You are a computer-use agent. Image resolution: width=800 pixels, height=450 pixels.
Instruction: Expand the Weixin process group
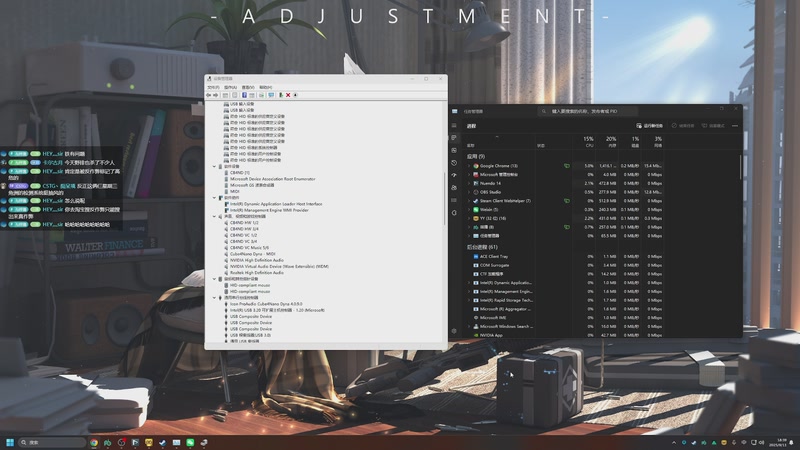(x=469, y=210)
